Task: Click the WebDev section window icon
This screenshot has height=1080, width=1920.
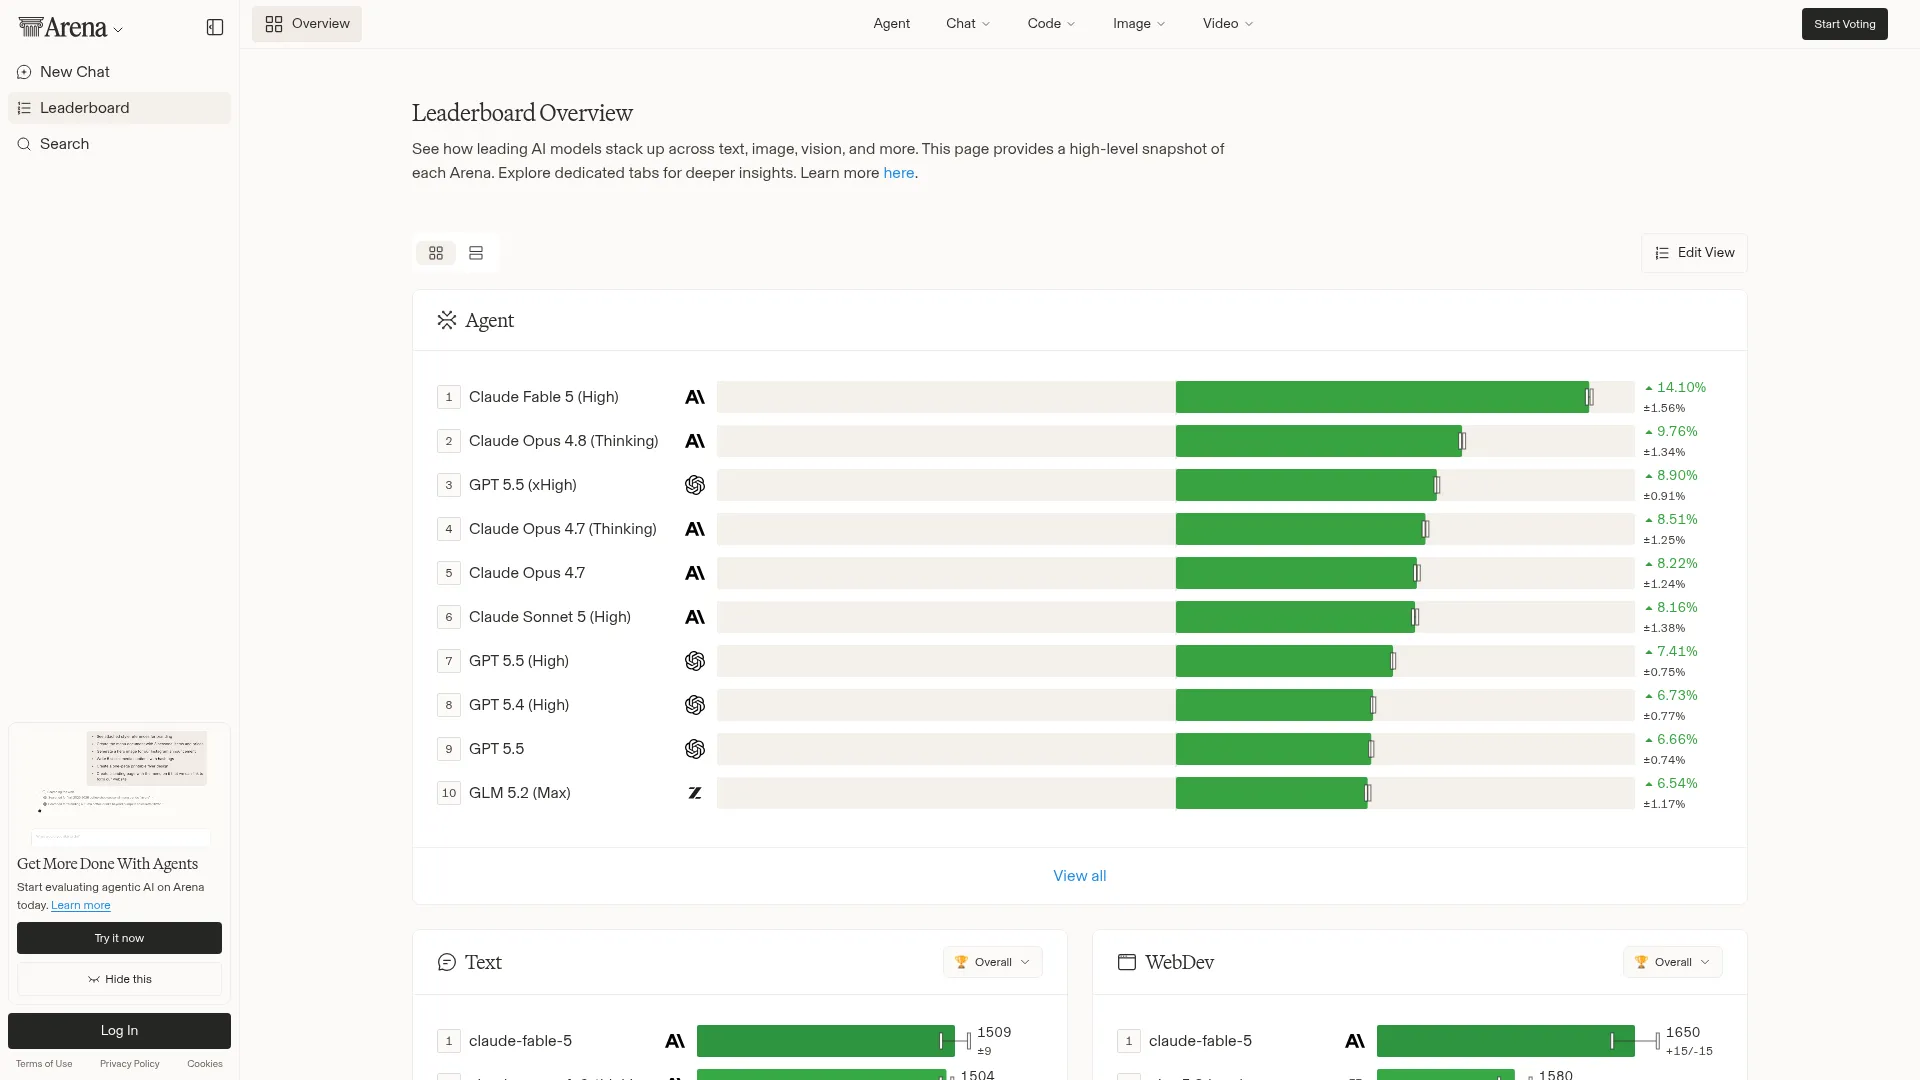Action: pos(1127,962)
